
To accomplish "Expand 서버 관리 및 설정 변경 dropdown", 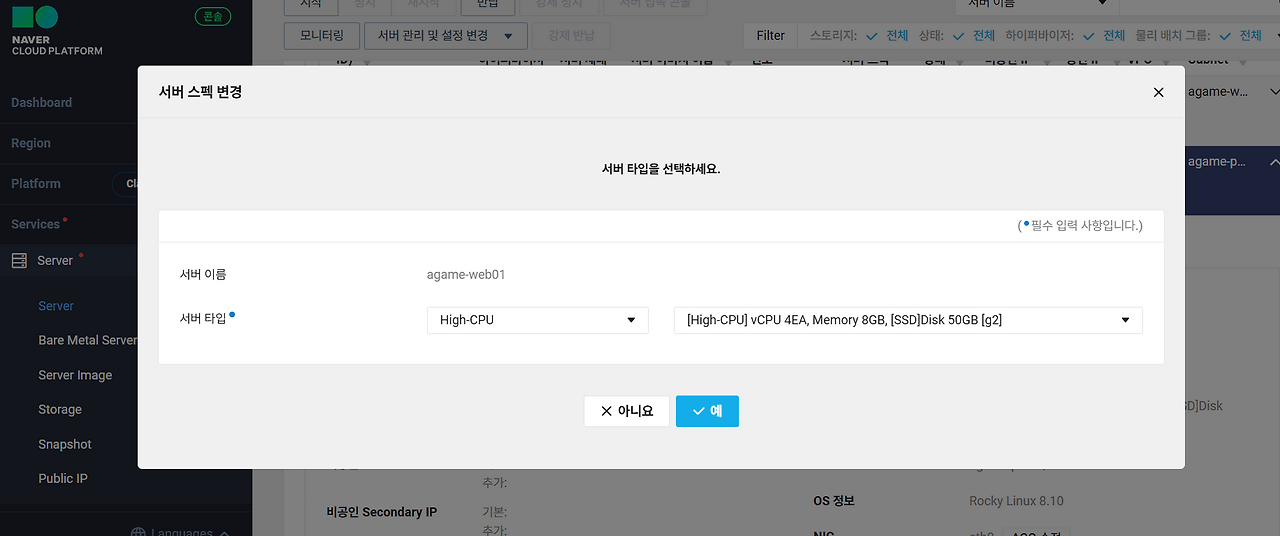I will (445, 36).
